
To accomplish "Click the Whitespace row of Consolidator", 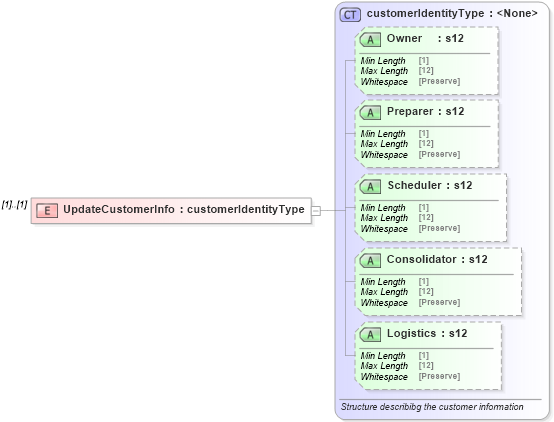I will (x=410, y=303).
